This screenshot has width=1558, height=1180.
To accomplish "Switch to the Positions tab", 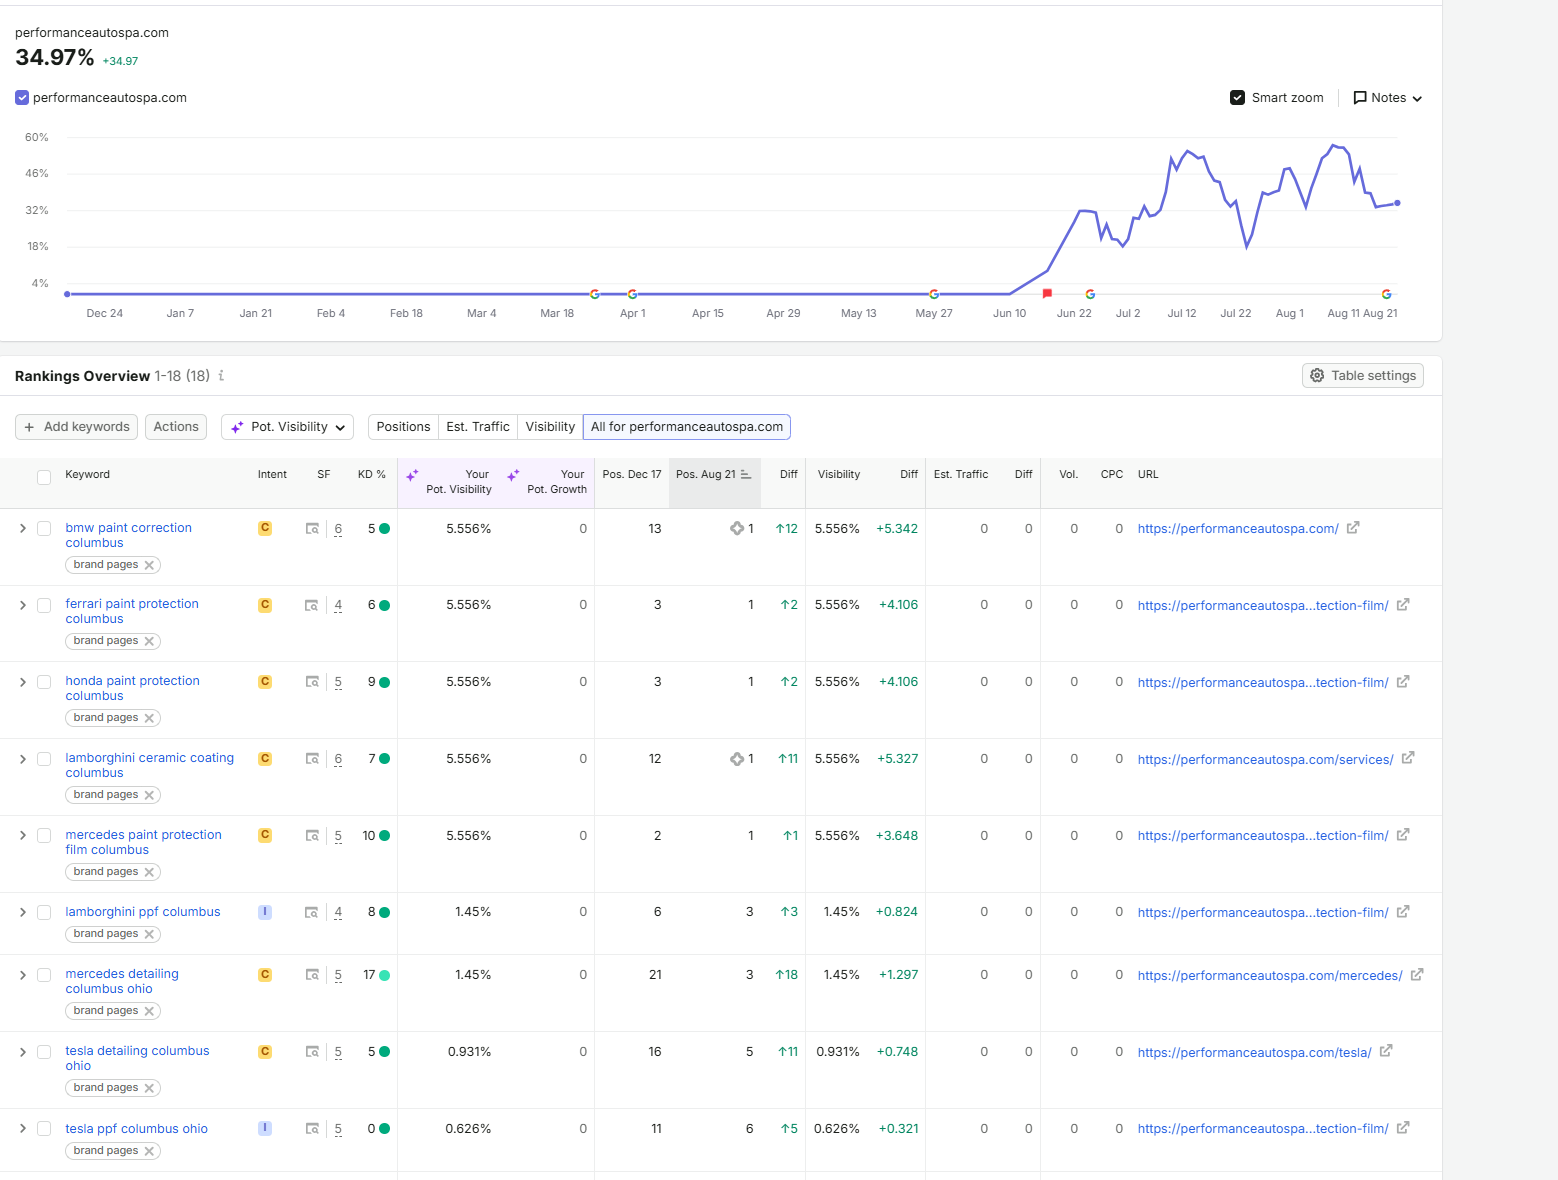I will (x=403, y=427).
